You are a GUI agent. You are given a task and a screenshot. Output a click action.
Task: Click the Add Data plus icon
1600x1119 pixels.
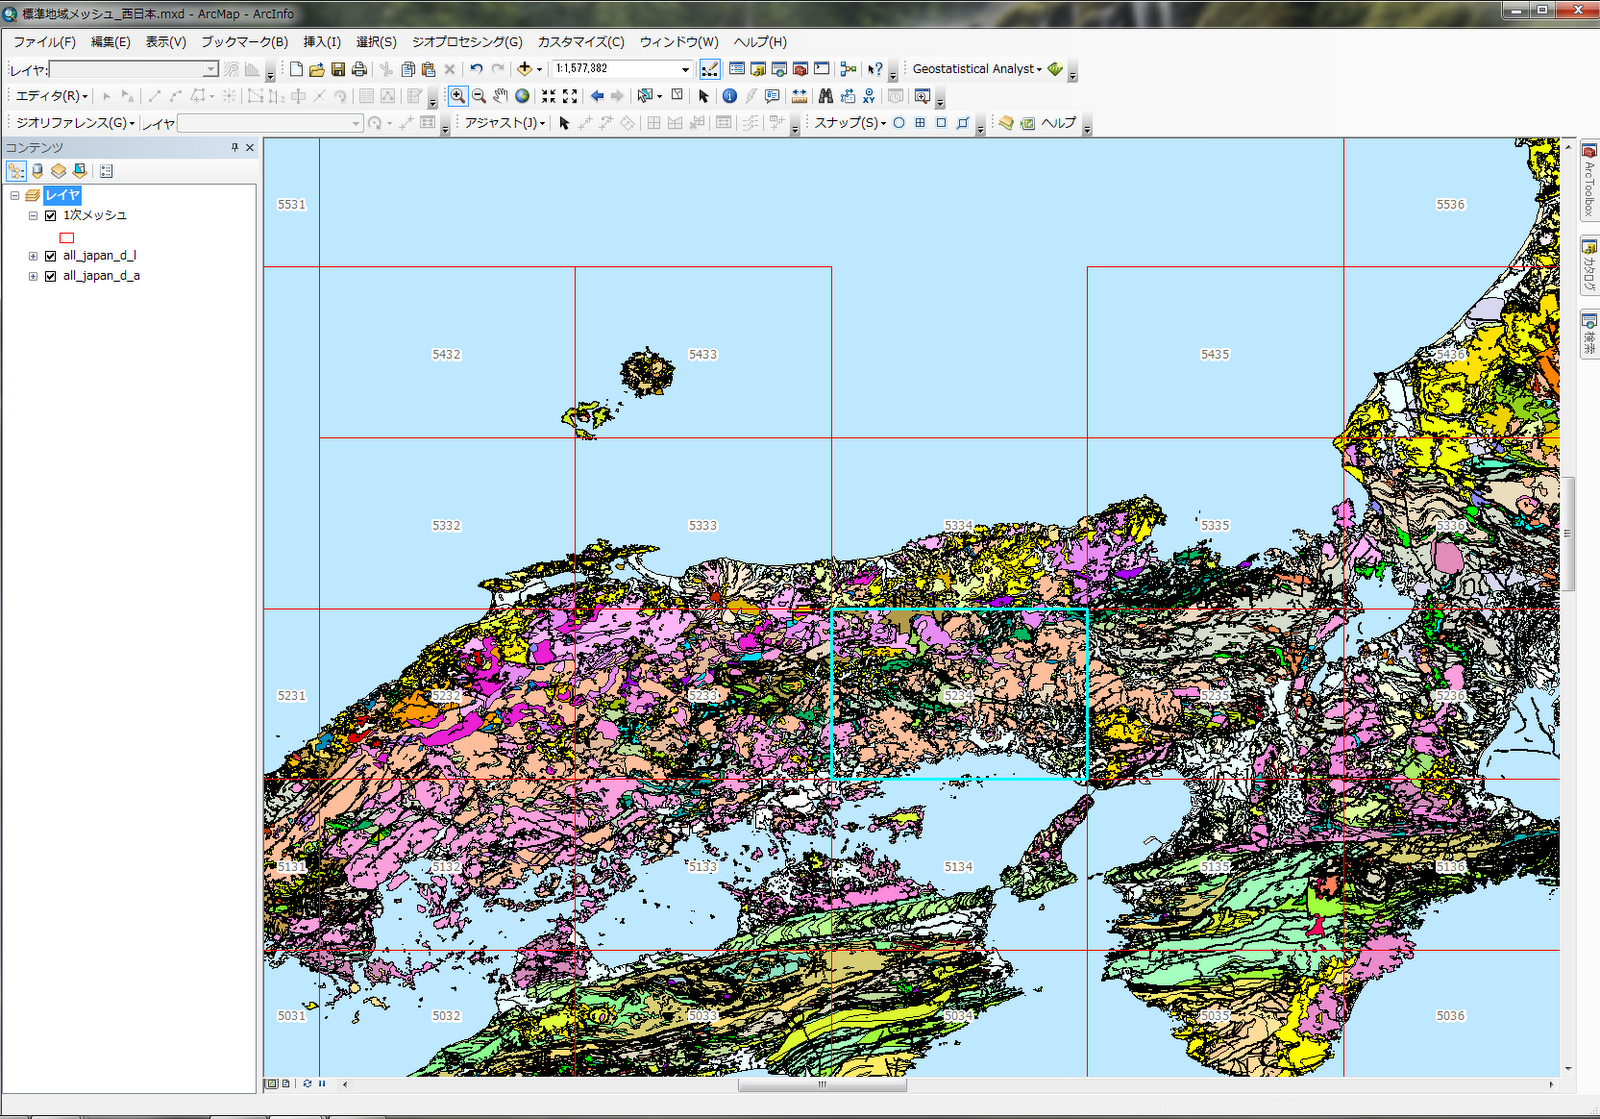524,69
